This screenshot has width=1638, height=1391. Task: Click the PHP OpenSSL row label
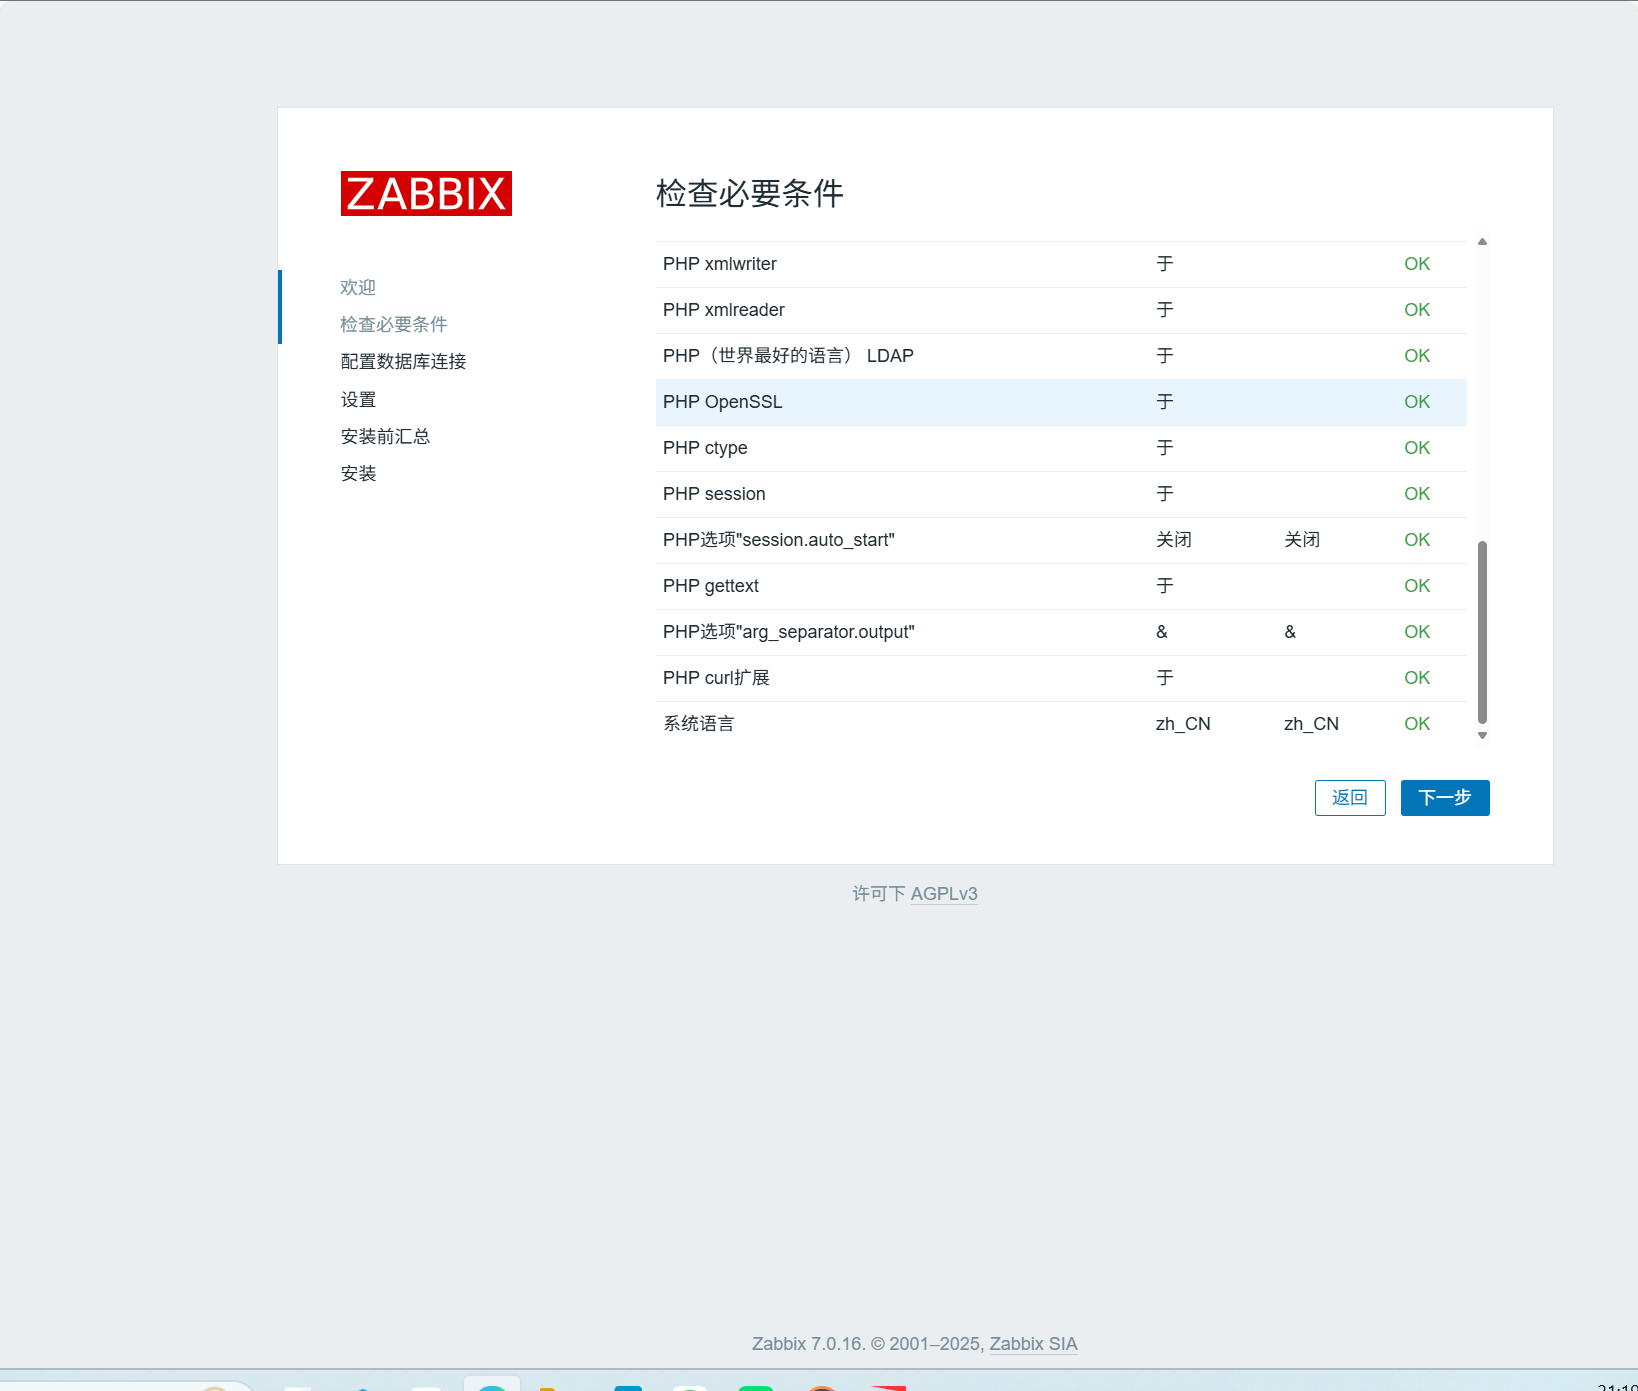(x=723, y=402)
